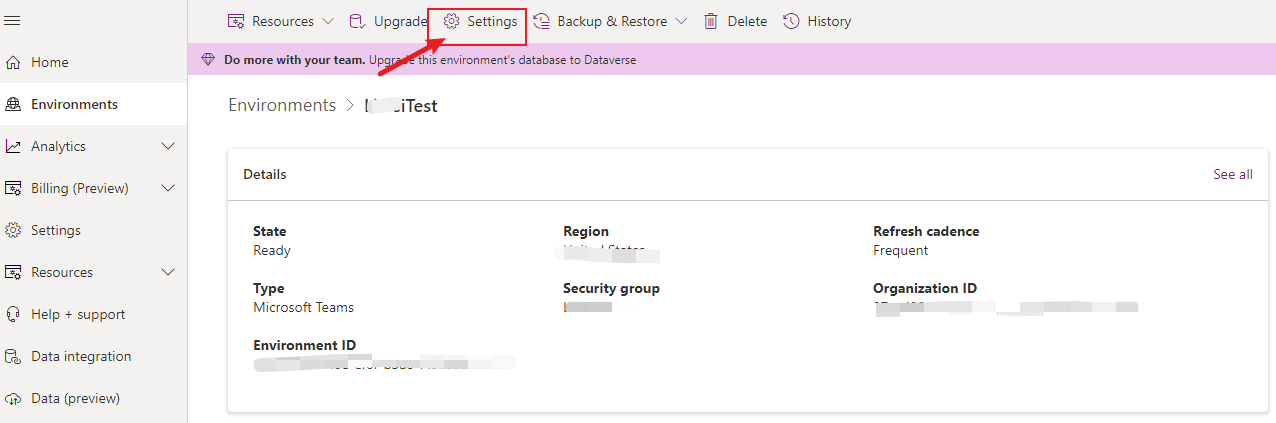Click the diamond icon in the banner
The width and height of the screenshot is (1276, 423).
208,59
